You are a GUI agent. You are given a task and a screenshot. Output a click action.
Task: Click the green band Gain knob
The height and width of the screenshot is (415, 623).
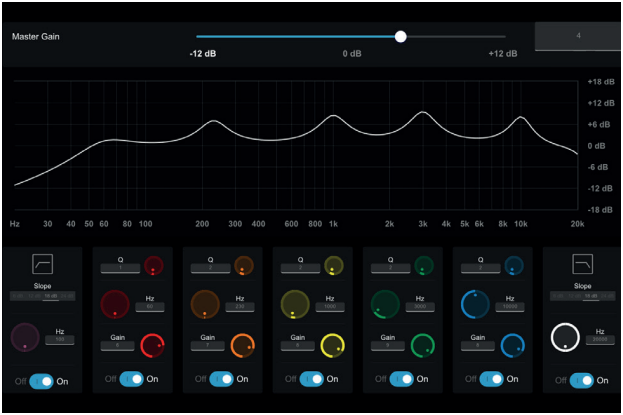[x=423, y=346]
